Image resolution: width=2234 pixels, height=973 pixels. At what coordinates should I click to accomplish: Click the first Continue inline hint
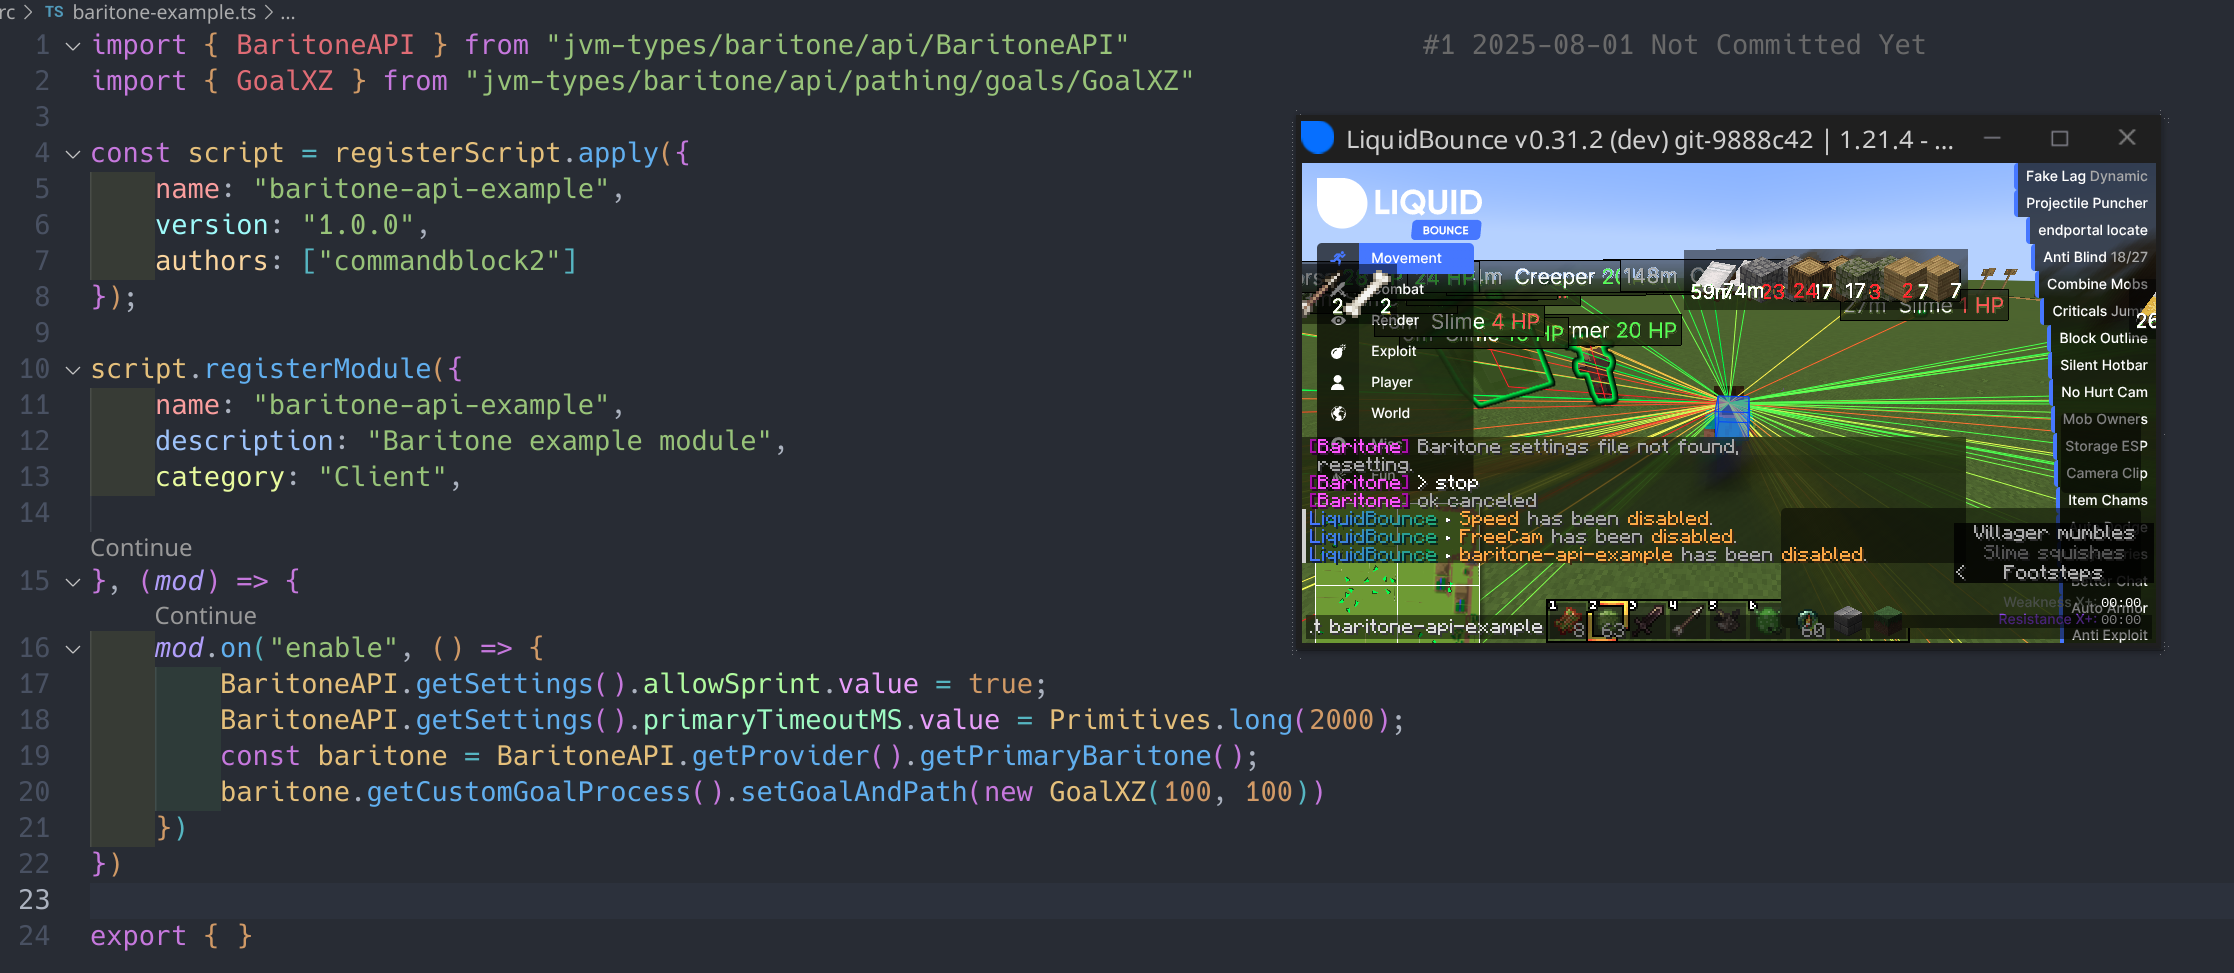(141, 548)
